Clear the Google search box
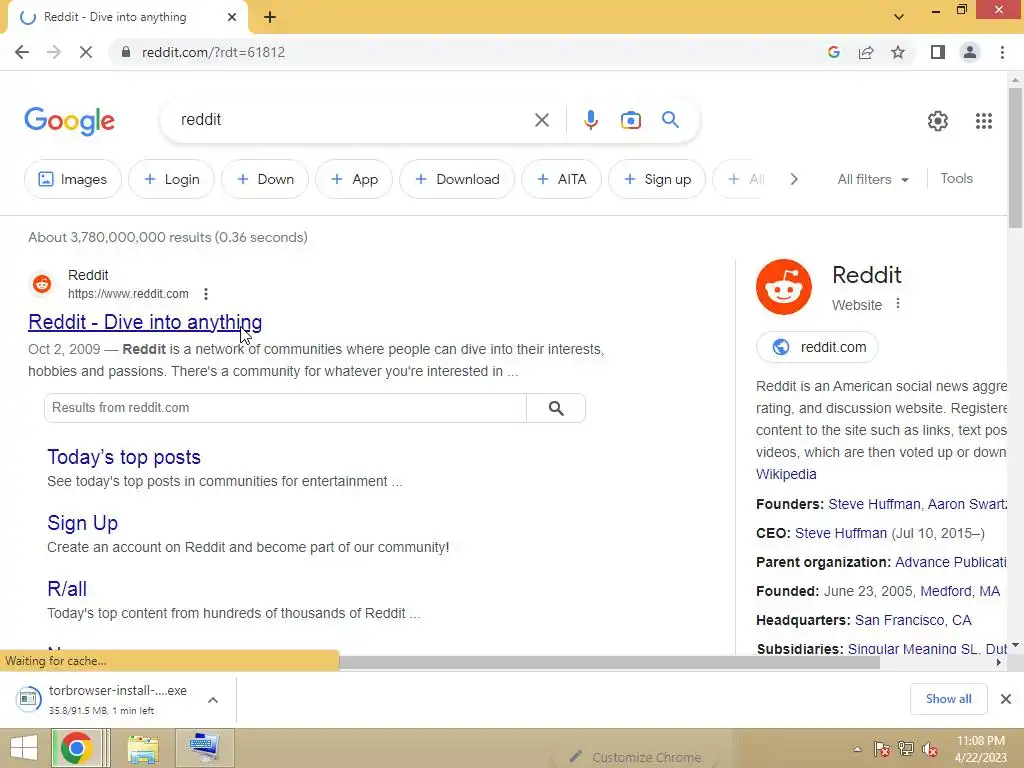Image resolution: width=1024 pixels, height=768 pixels. point(541,120)
